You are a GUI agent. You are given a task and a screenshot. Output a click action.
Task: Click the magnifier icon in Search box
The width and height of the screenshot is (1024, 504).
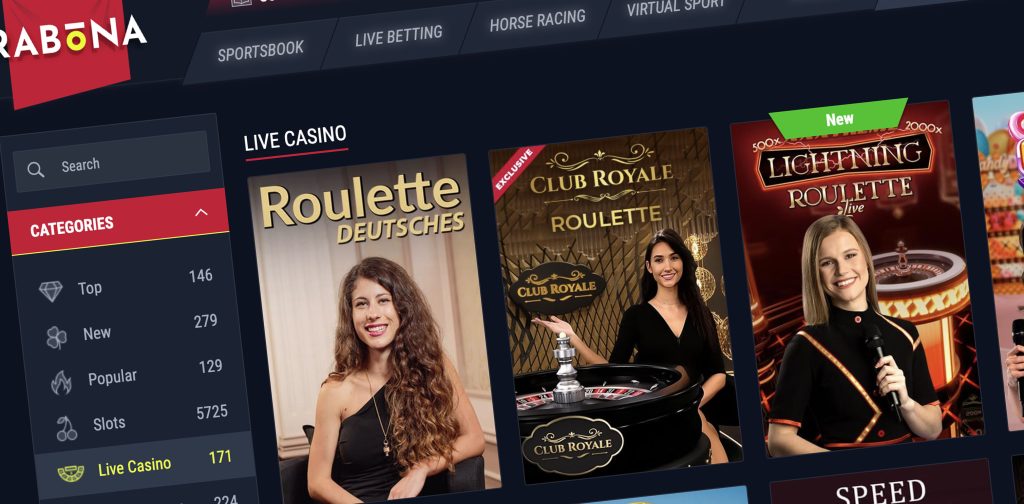pos(36,170)
